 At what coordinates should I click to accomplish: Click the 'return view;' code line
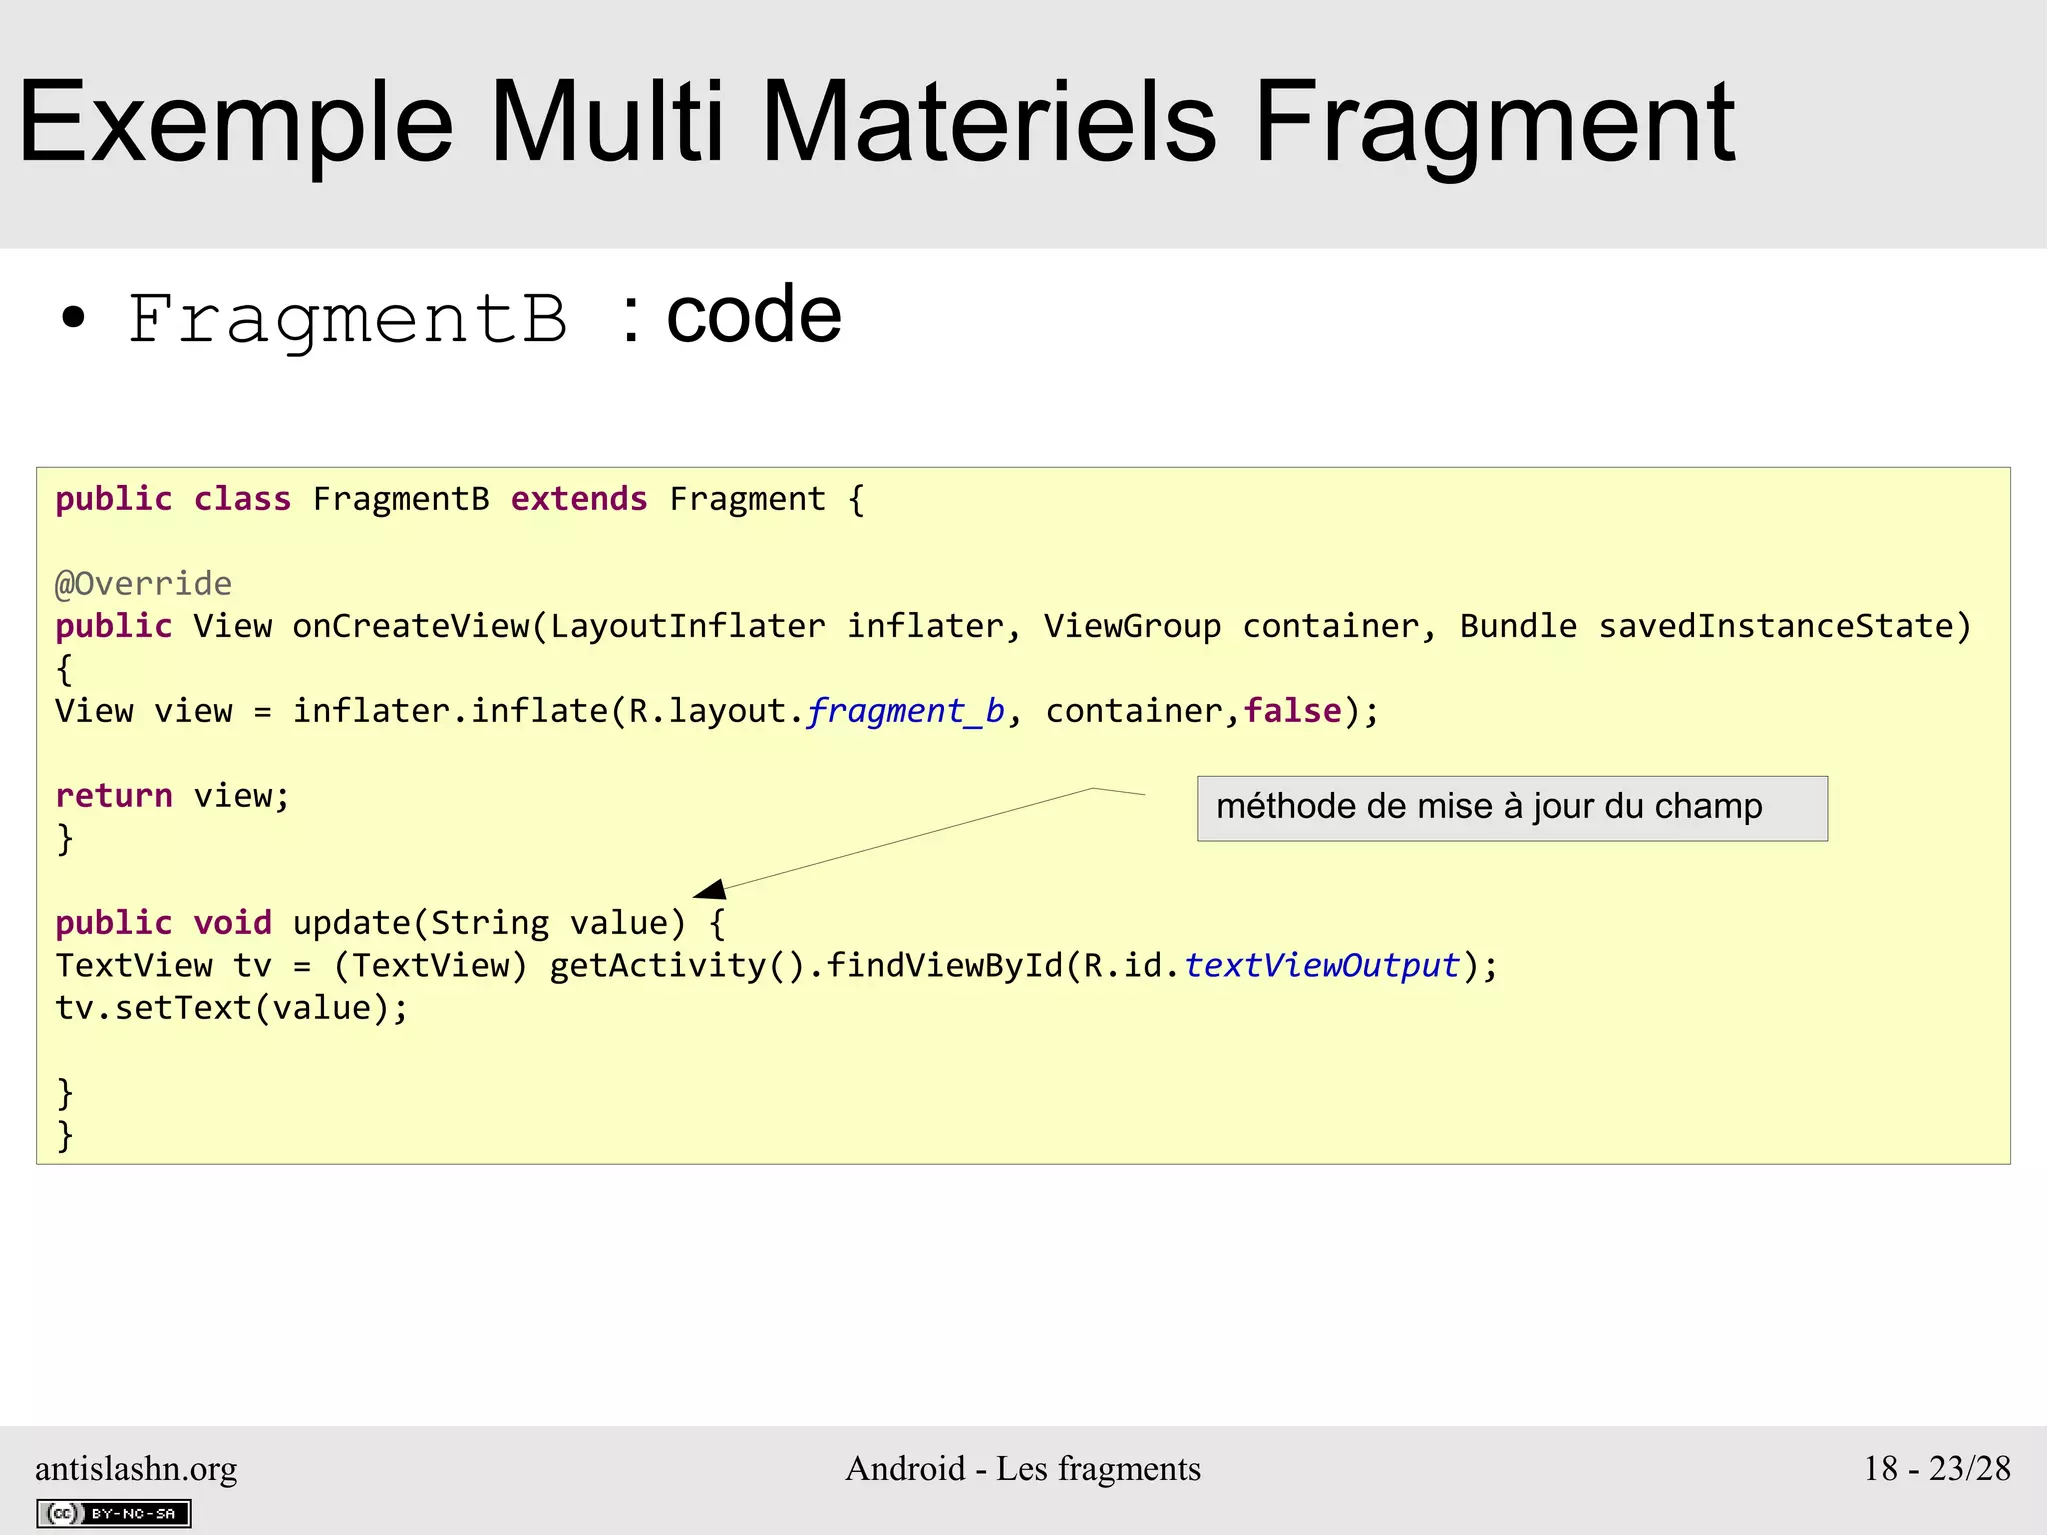[x=172, y=796]
